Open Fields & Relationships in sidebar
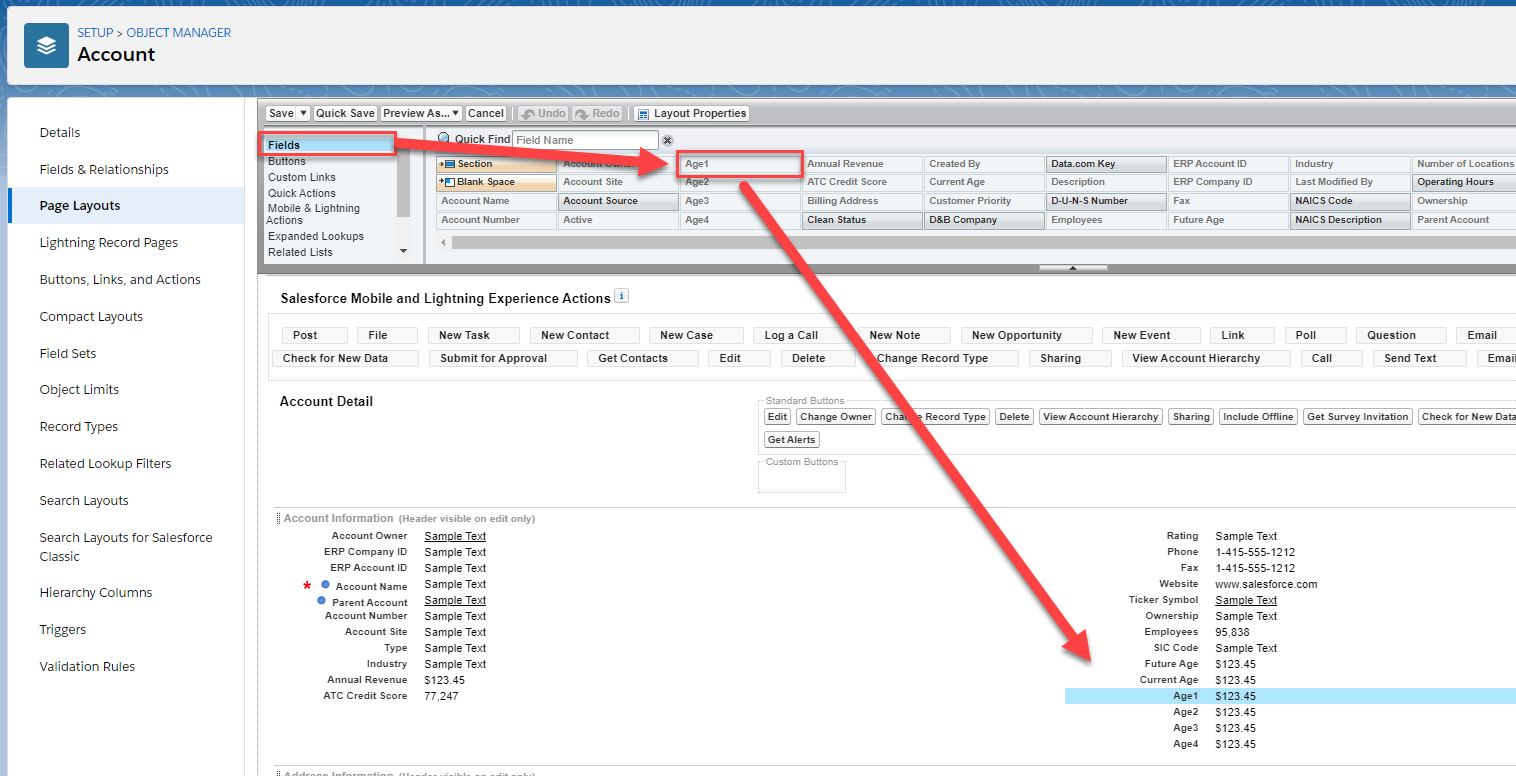This screenshot has height=776, width=1516. (x=104, y=169)
